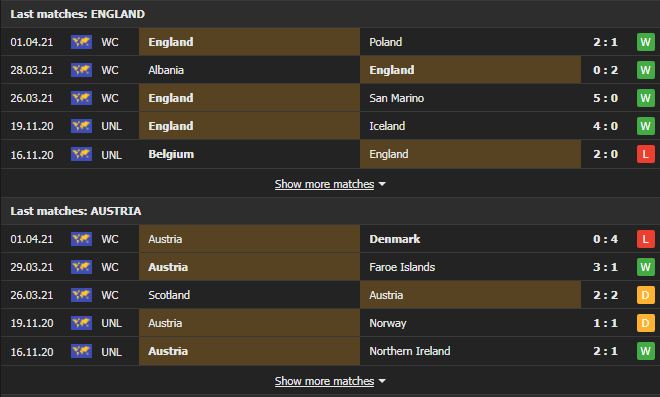Select the Denmark team name
This screenshot has width=660, height=397.
pyautogui.click(x=395, y=239)
